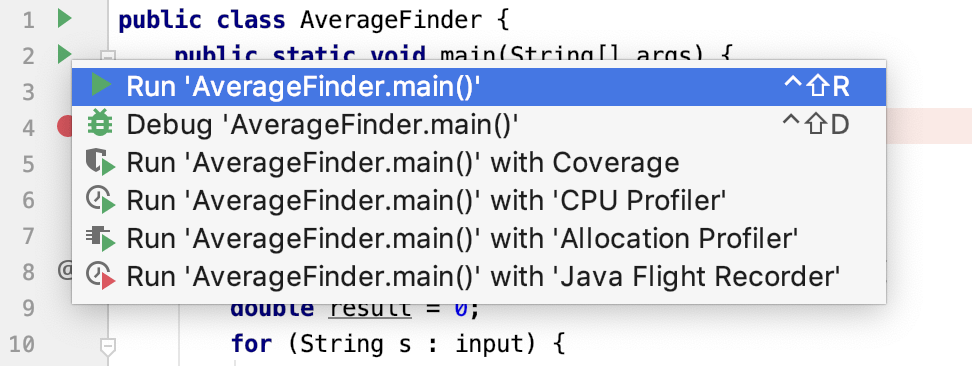Click the green play icon of the Run entry

click(100, 85)
